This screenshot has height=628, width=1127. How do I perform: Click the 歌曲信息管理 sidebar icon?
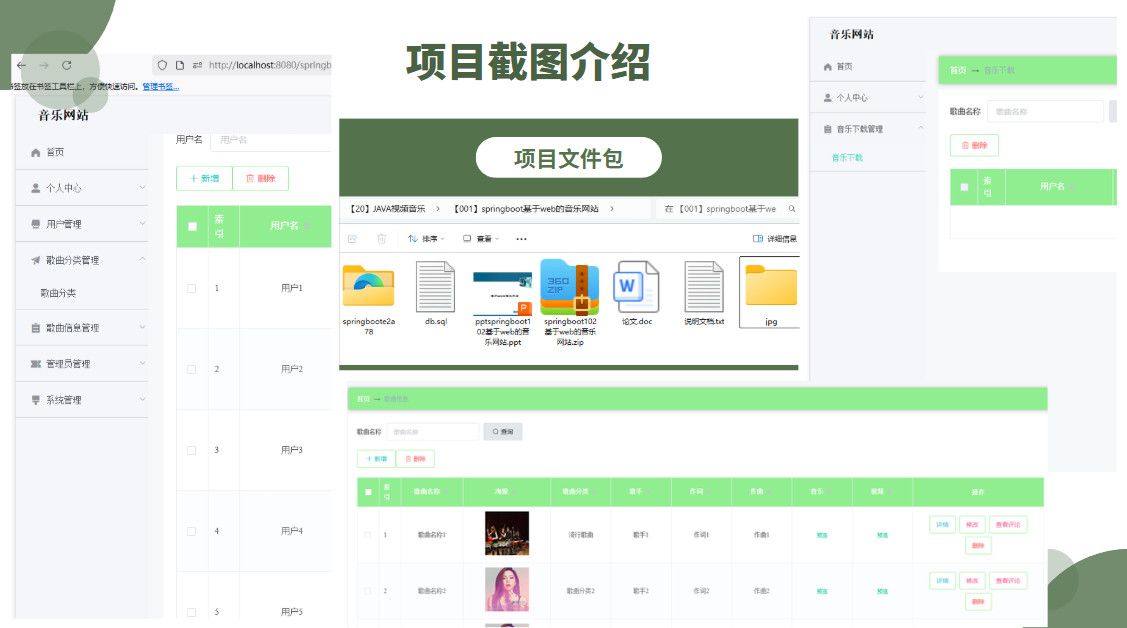click(35, 328)
